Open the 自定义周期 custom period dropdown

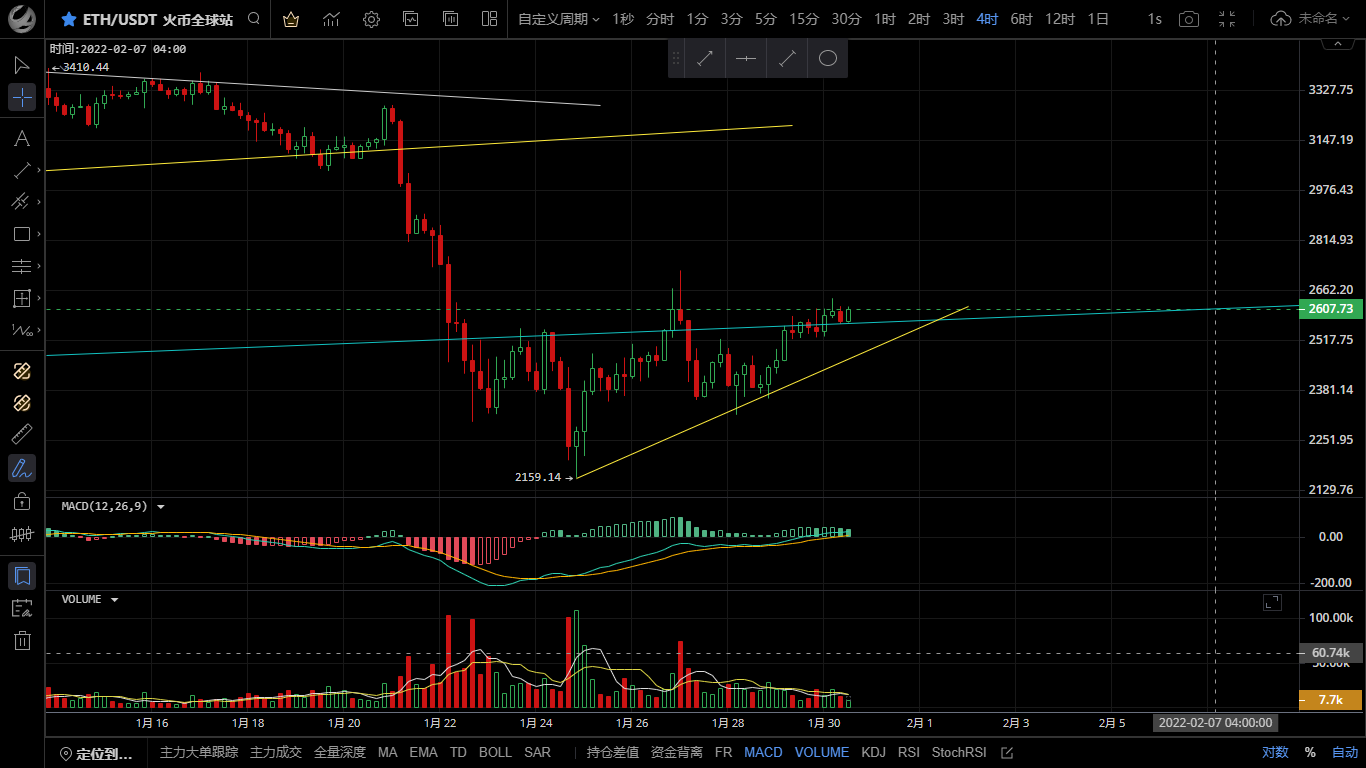click(558, 19)
